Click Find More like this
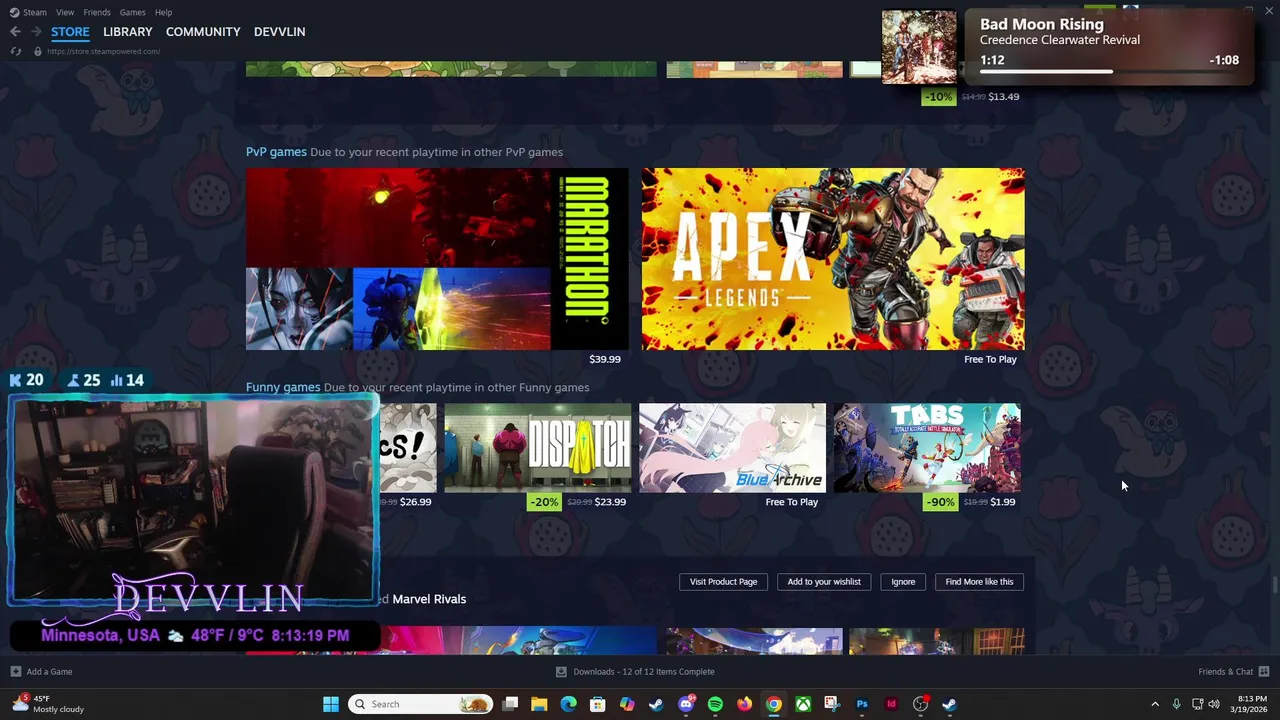 click(979, 582)
